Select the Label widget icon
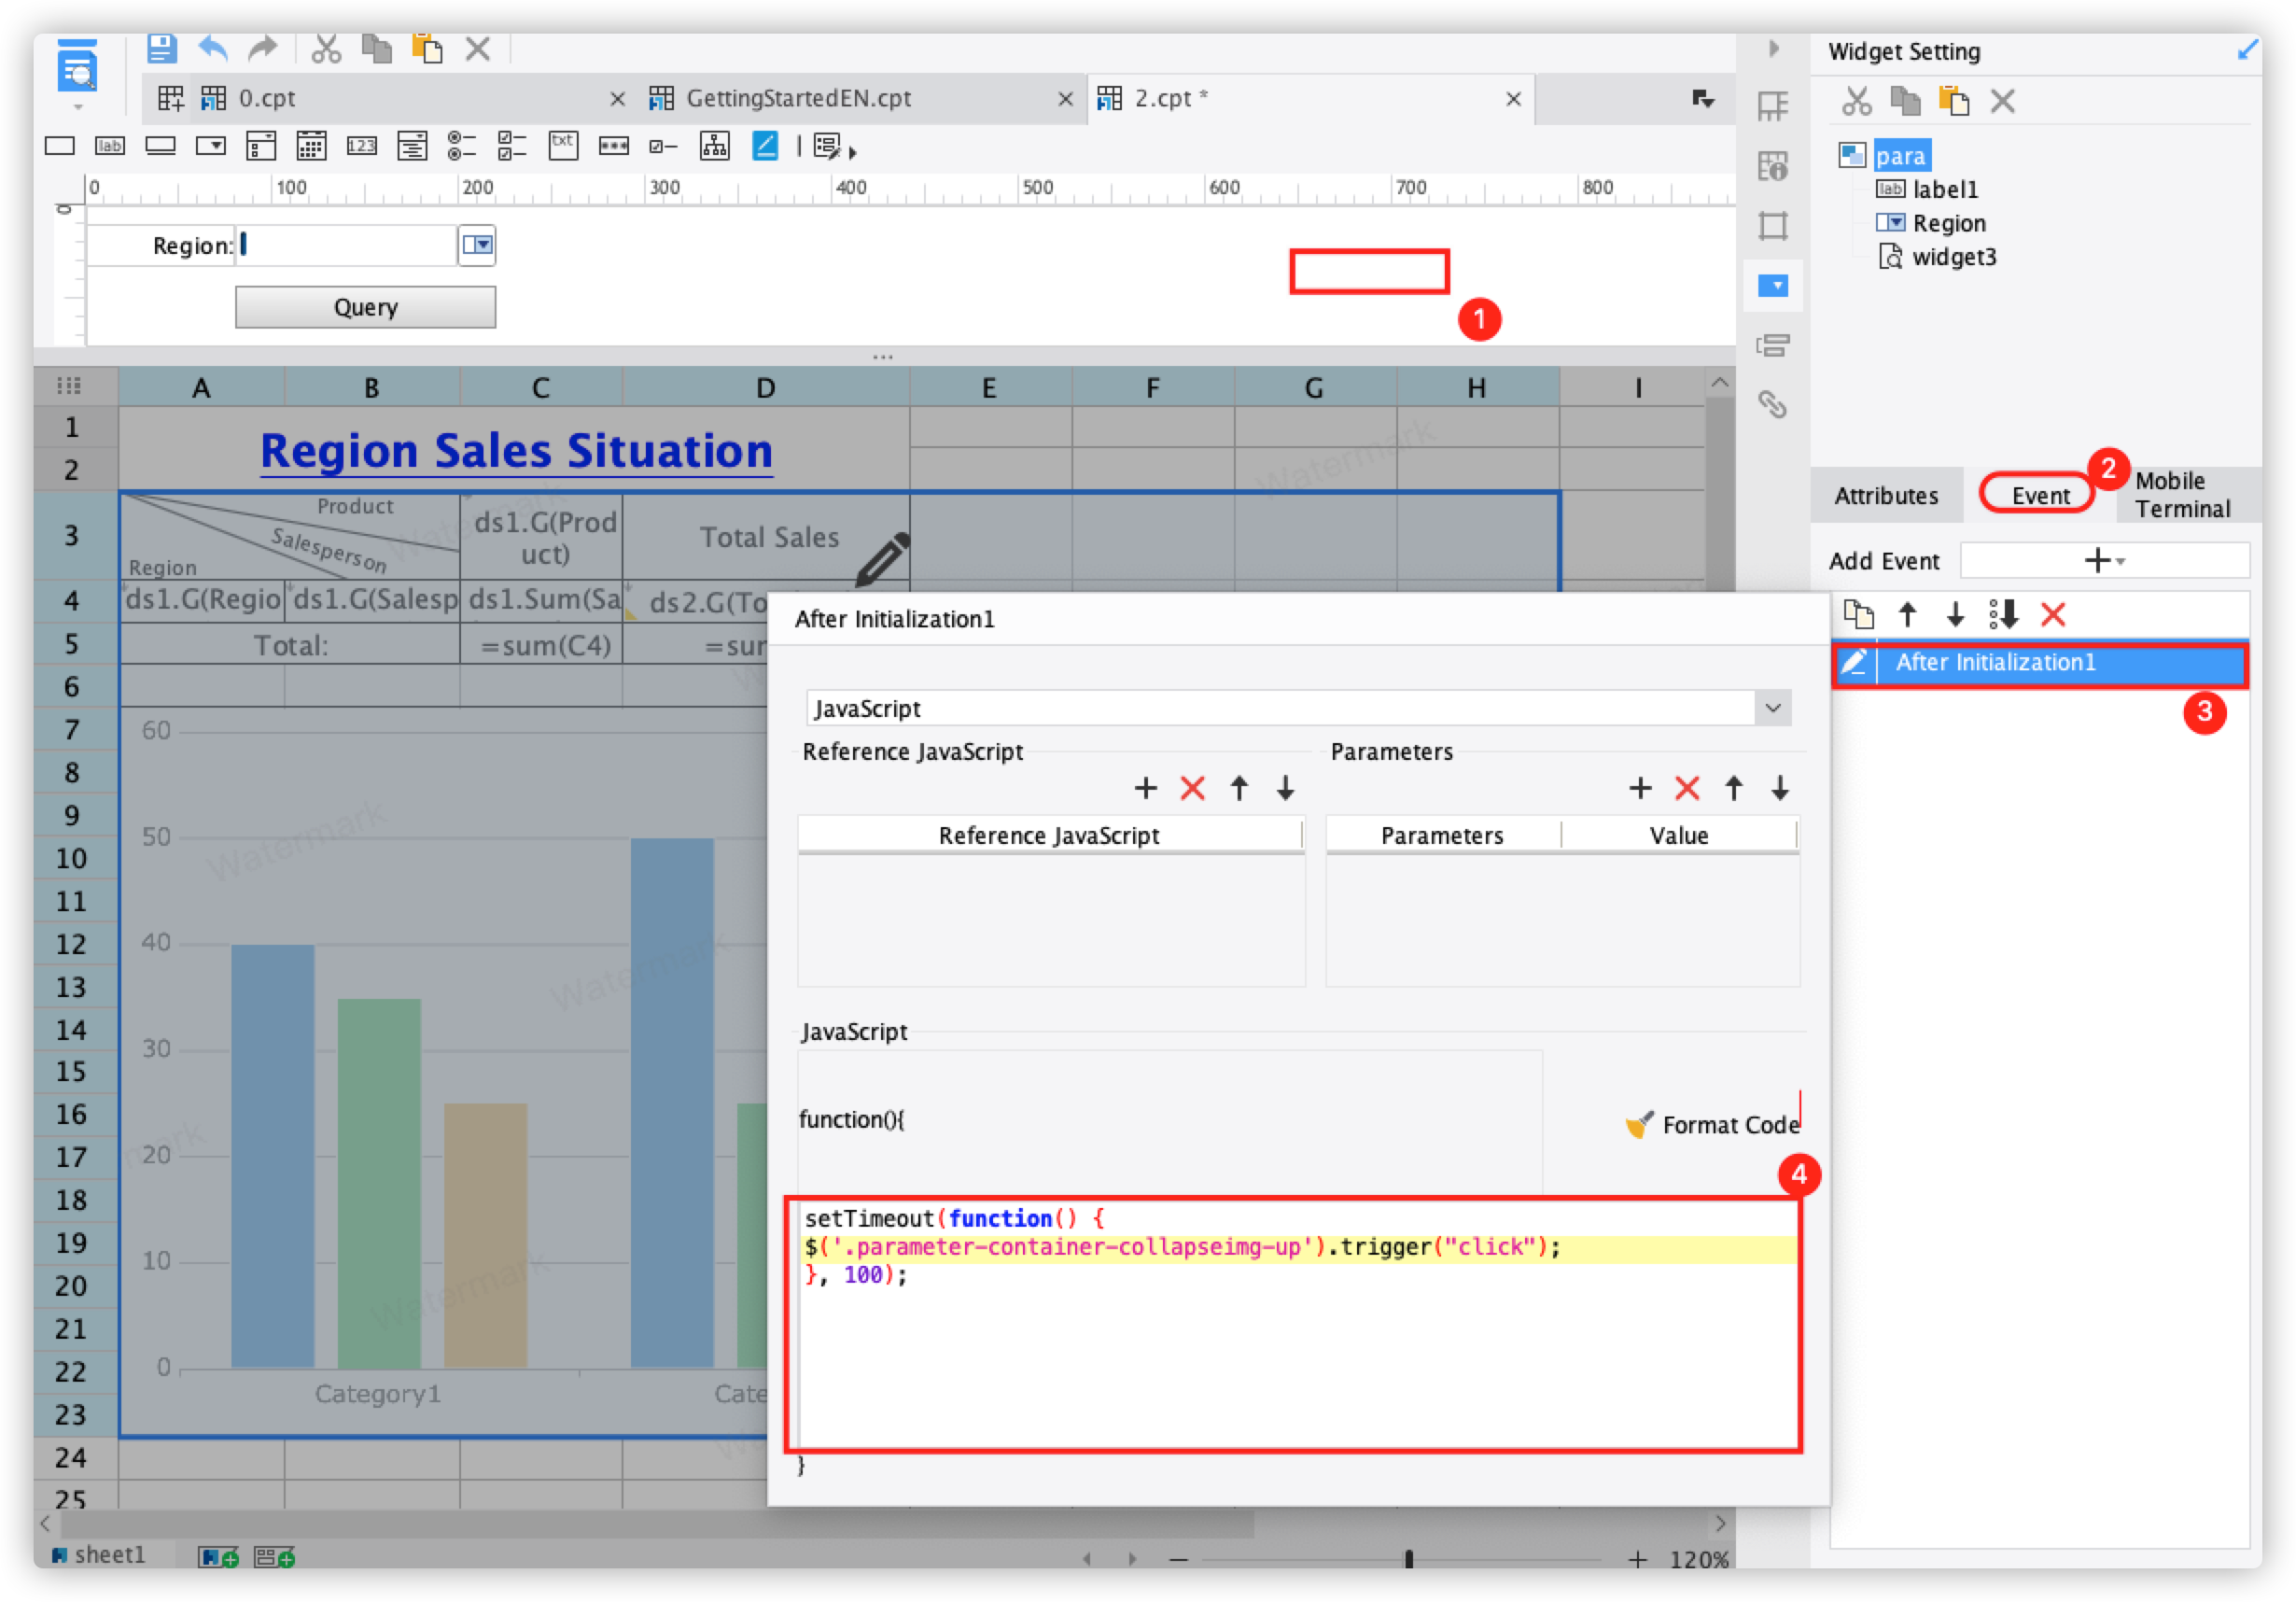Viewport: 2296px width, 1602px height. 109,147
